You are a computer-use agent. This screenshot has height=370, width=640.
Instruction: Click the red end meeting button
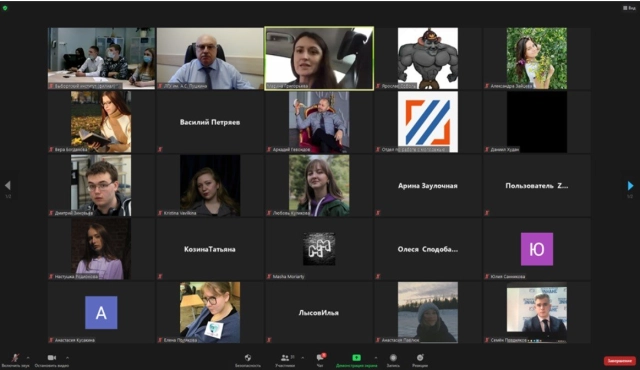click(620, 361)
